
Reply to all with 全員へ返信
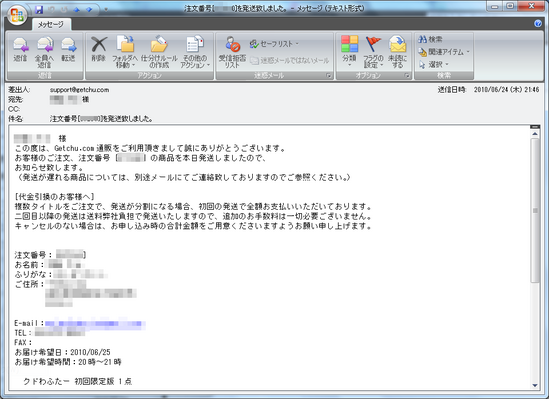point(44,52)
